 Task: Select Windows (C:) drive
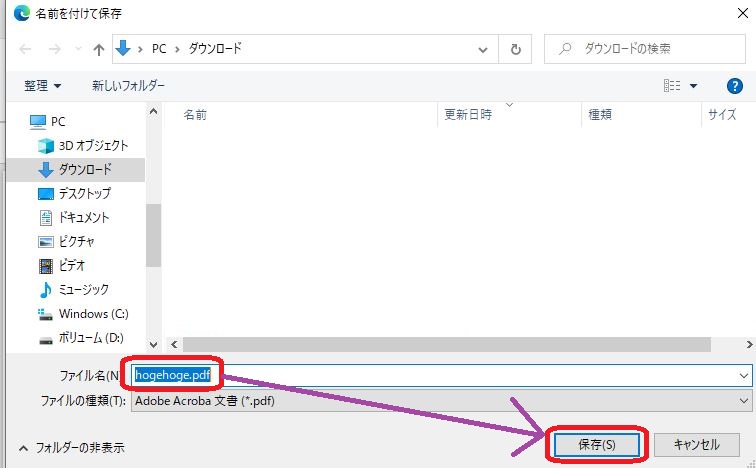pos(92,313)
